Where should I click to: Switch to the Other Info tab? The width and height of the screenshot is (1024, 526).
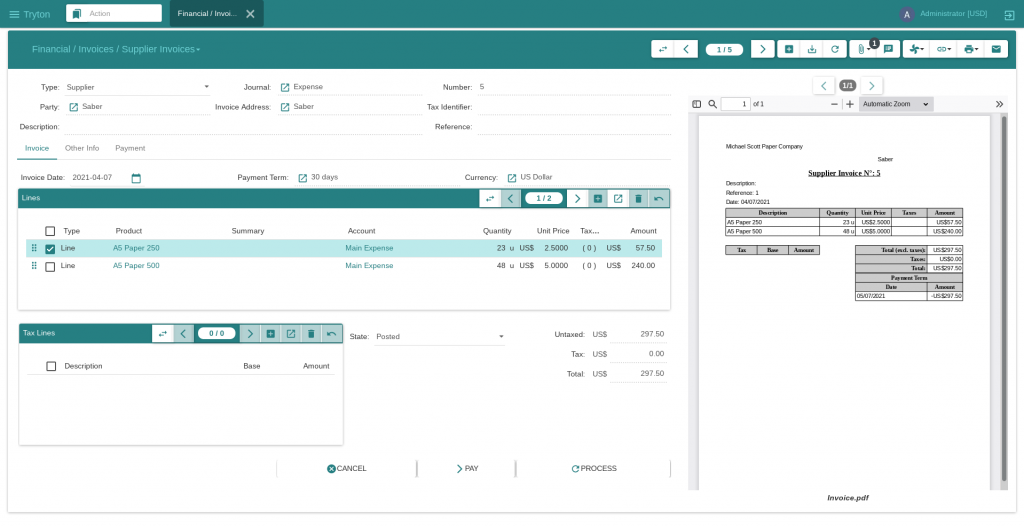tap(82, 148)
